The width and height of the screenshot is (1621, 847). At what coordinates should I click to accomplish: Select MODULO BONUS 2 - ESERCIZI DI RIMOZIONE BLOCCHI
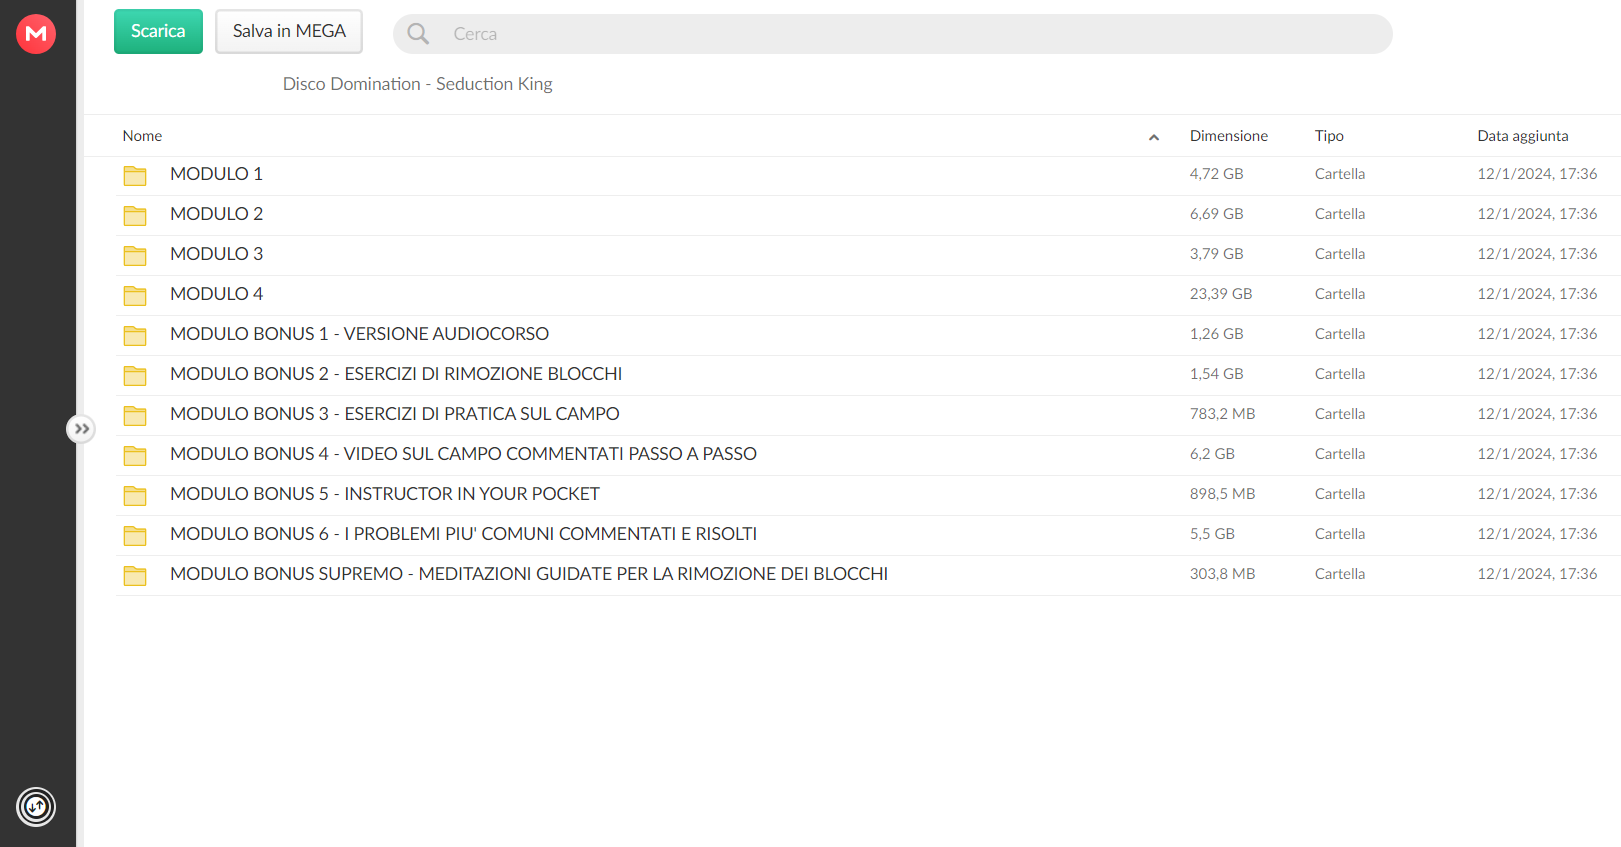point(396,374)
